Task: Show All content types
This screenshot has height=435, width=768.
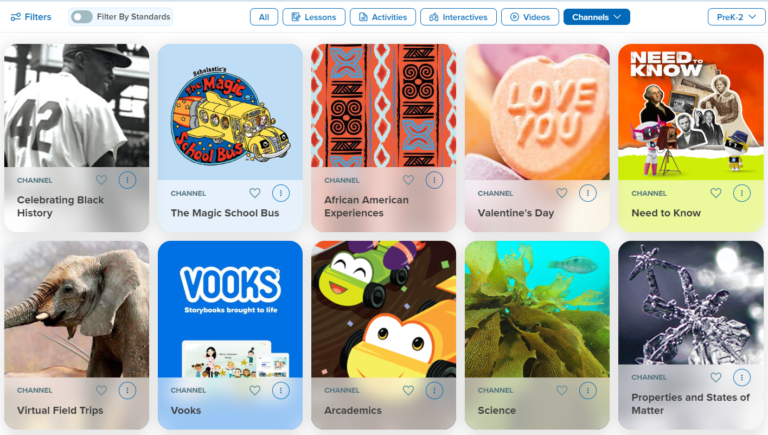Action: coord(264,17)
